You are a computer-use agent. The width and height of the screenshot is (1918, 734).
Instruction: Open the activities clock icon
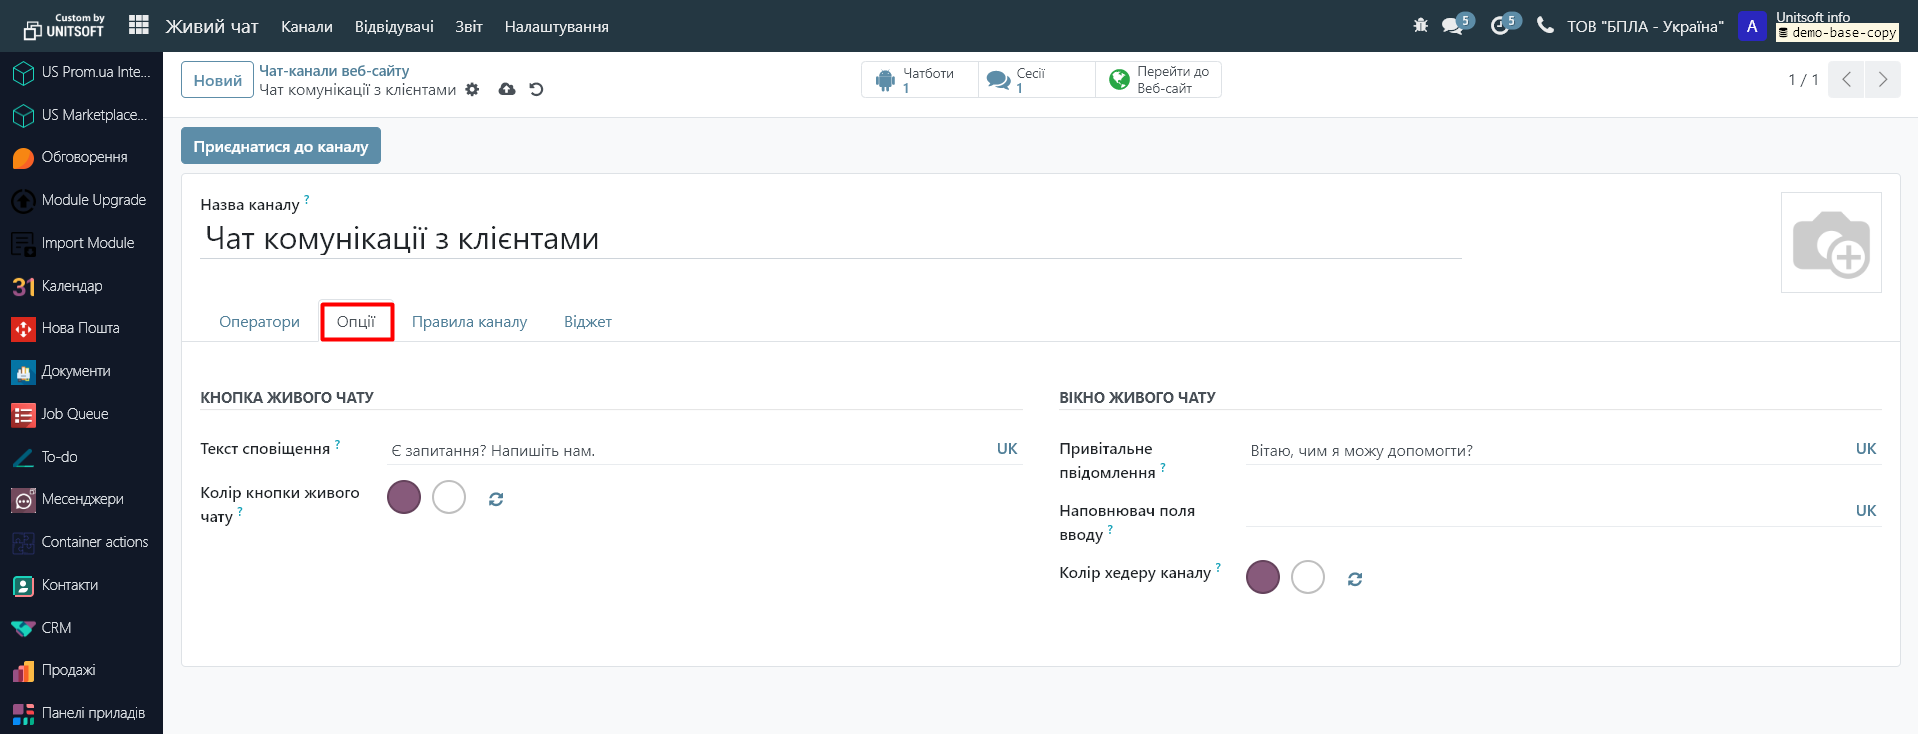tap(1499, 26)
